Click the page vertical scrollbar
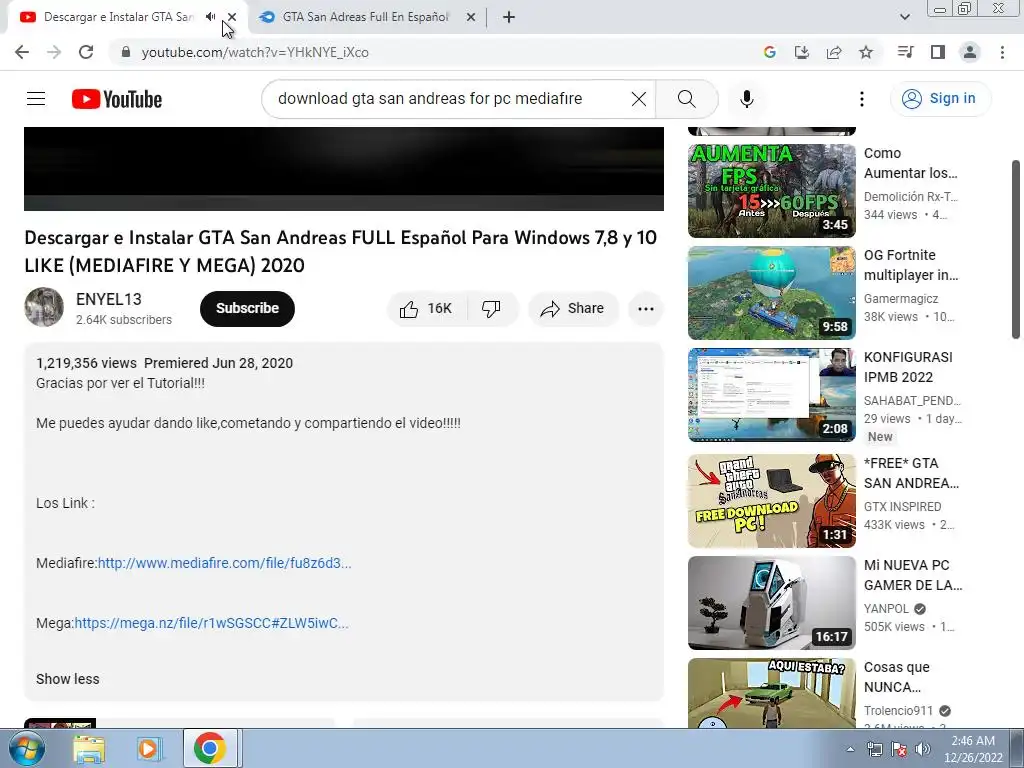This screenshot has width=1024, height=768. pyautogui.click(x=1016, y=249)
